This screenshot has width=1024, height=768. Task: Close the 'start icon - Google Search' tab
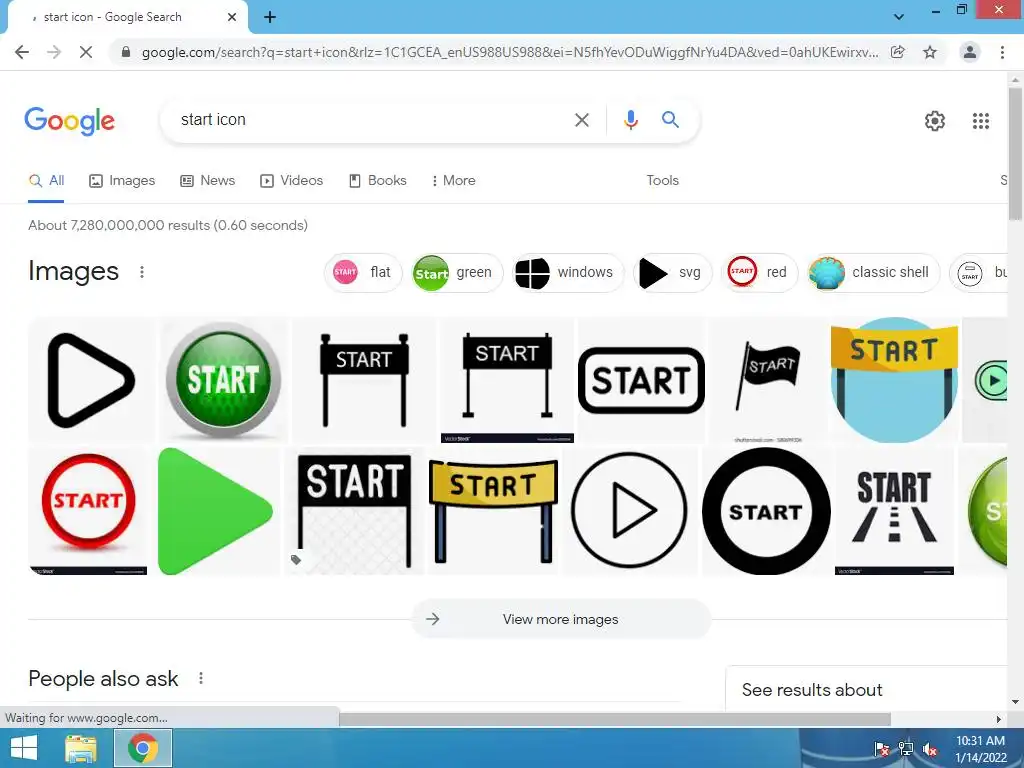pyautogui.click(x=232, y=17)
